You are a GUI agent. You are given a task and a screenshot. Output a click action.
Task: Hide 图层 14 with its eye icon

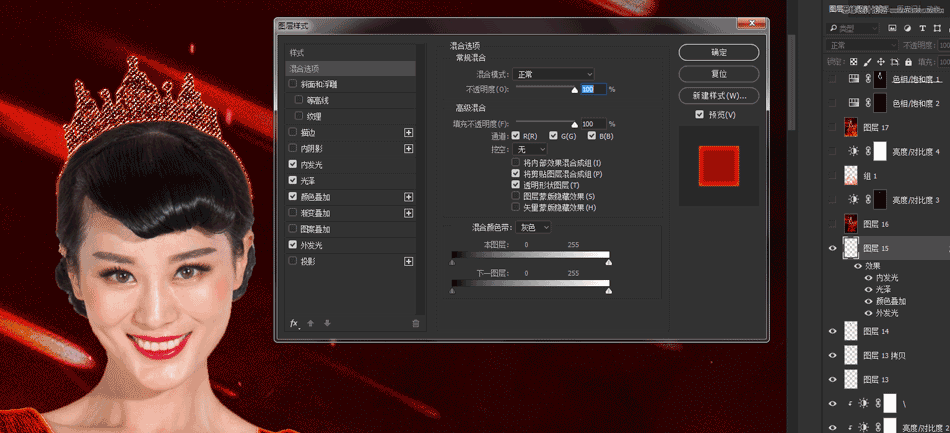pyautogui.click(x=832, y=331)
